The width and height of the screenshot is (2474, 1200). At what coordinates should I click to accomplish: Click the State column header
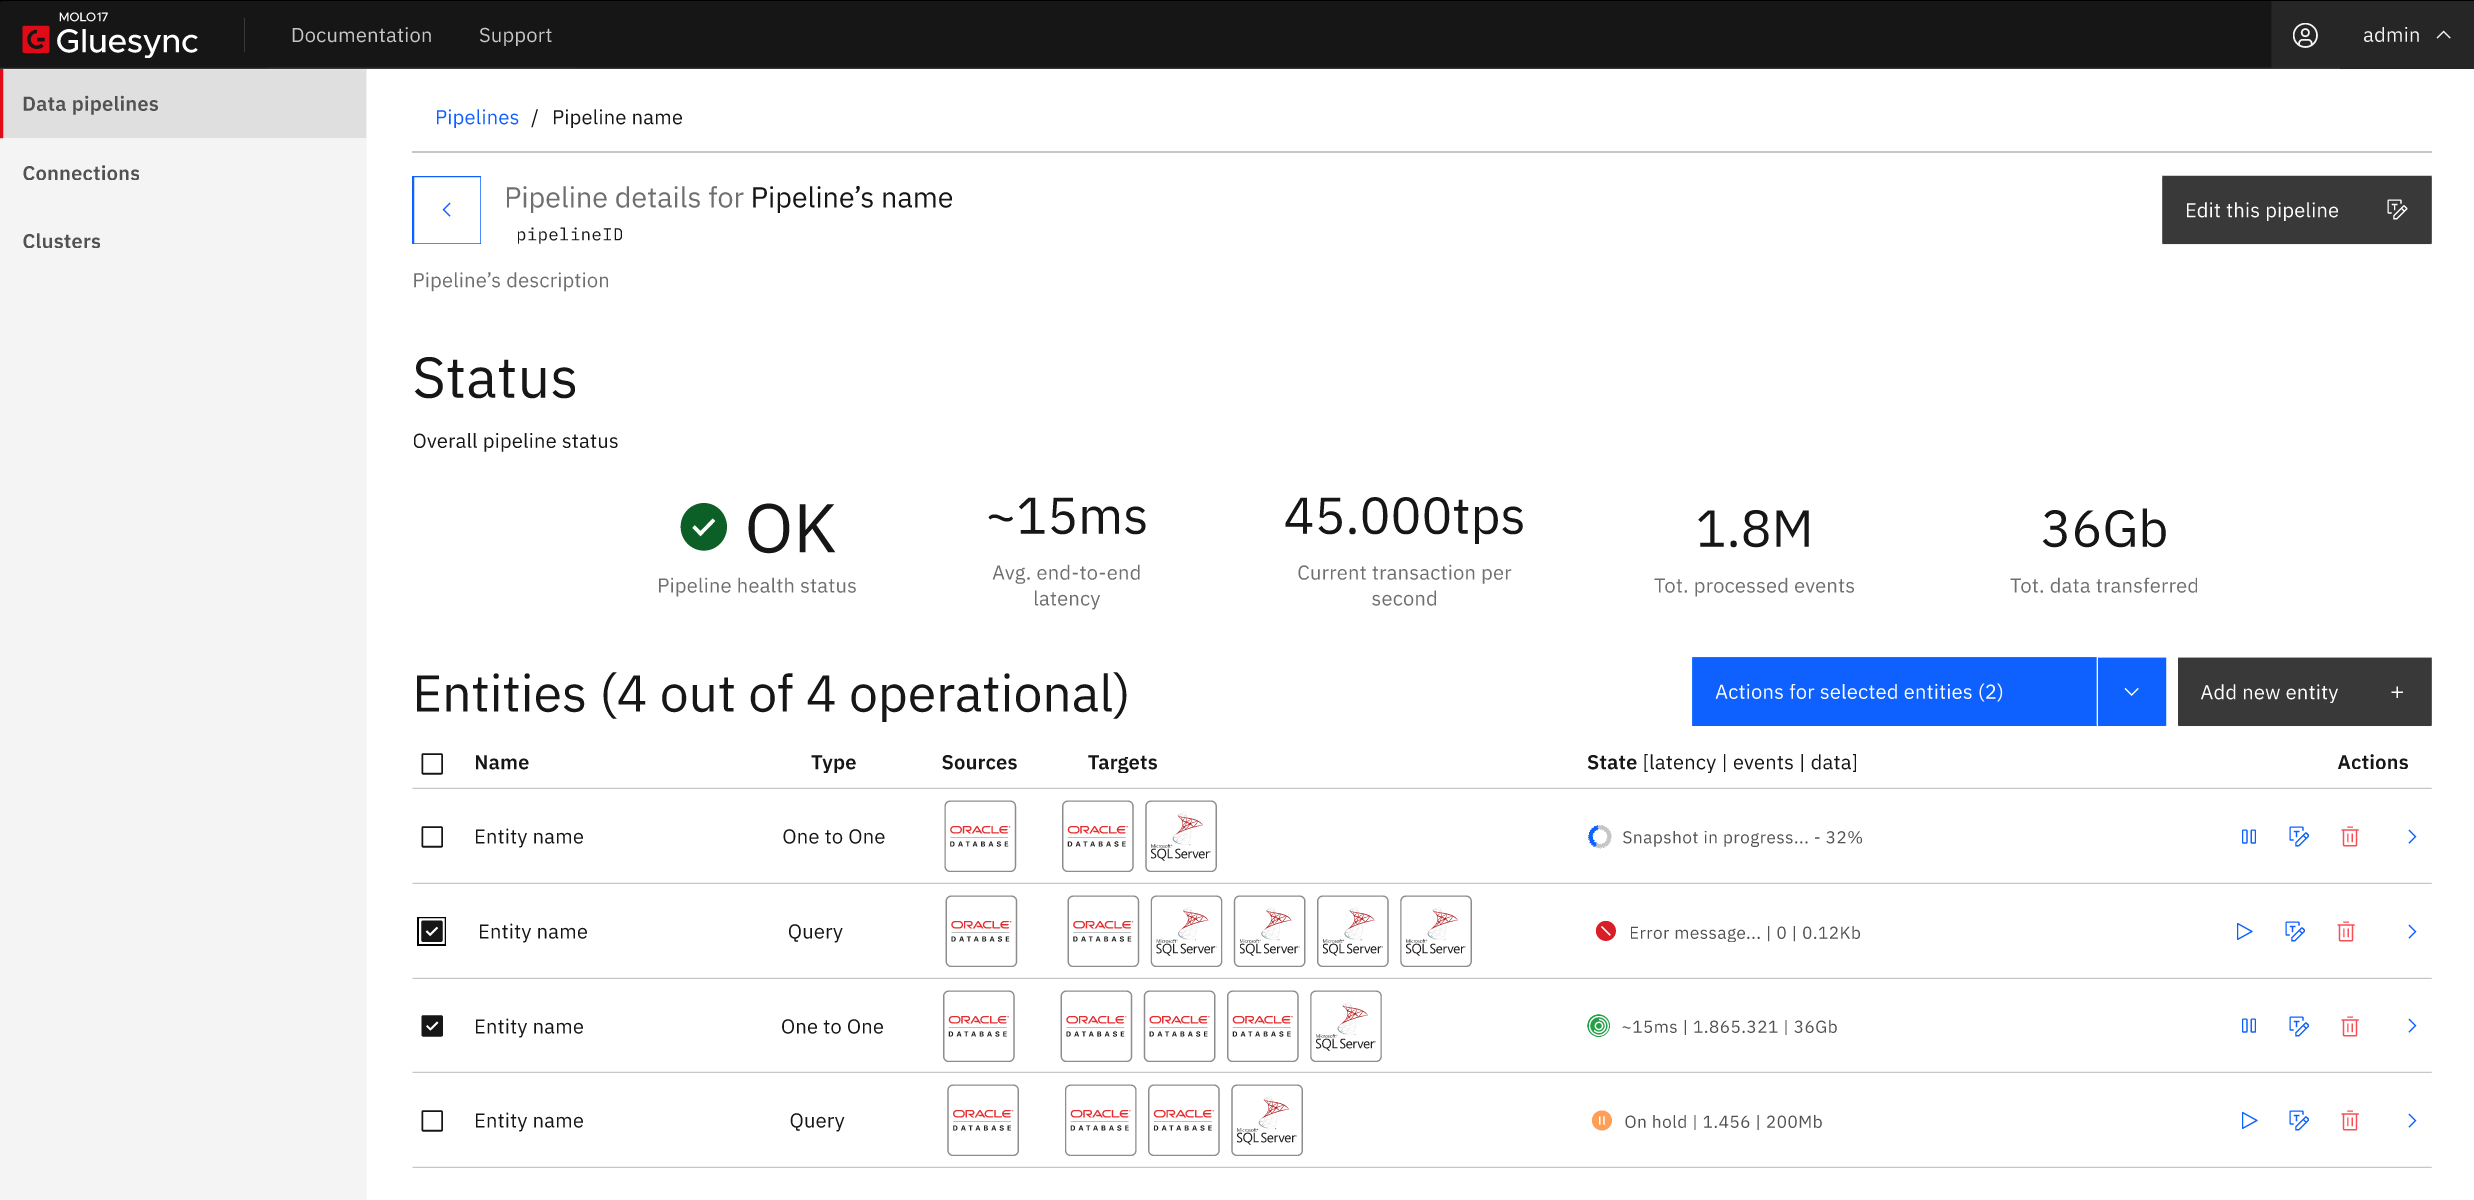pos(1722,762)
